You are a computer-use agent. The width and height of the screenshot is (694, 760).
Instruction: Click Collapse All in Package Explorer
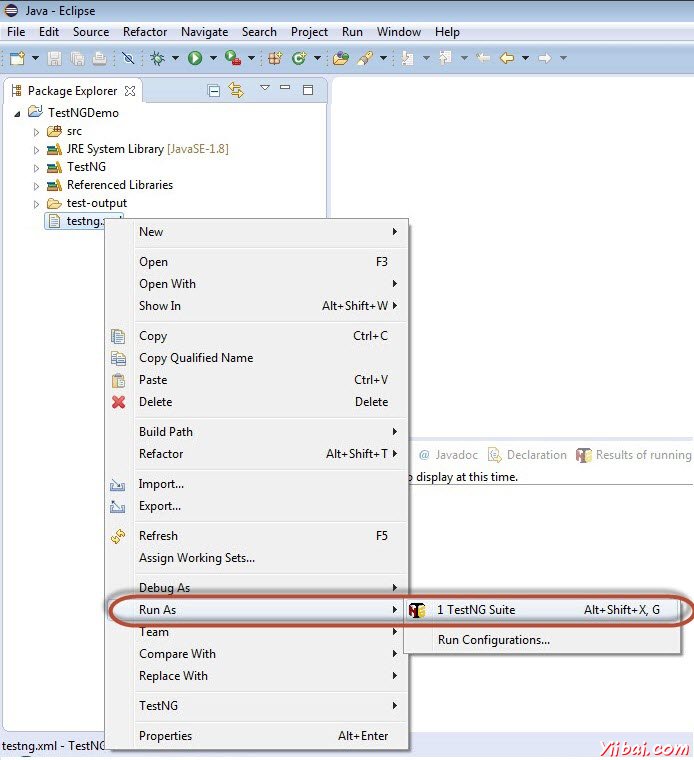point(214,91)
